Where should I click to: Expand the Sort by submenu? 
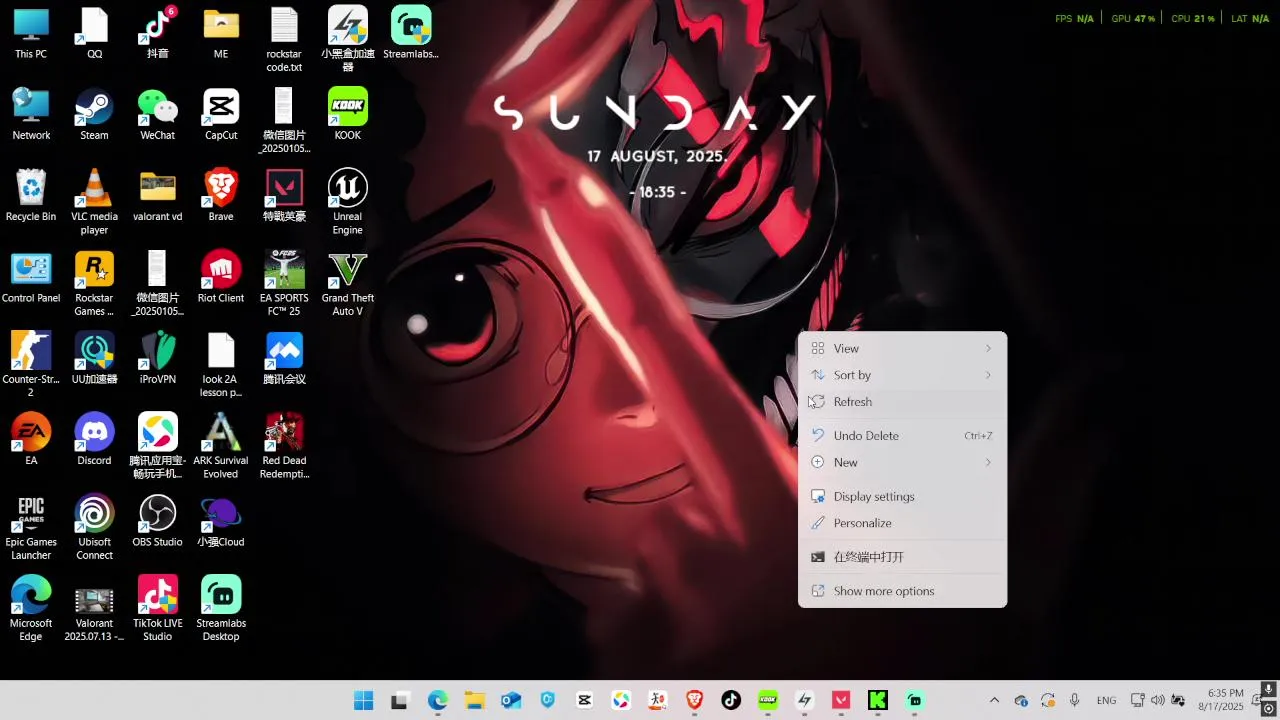(x=902, y=375)
